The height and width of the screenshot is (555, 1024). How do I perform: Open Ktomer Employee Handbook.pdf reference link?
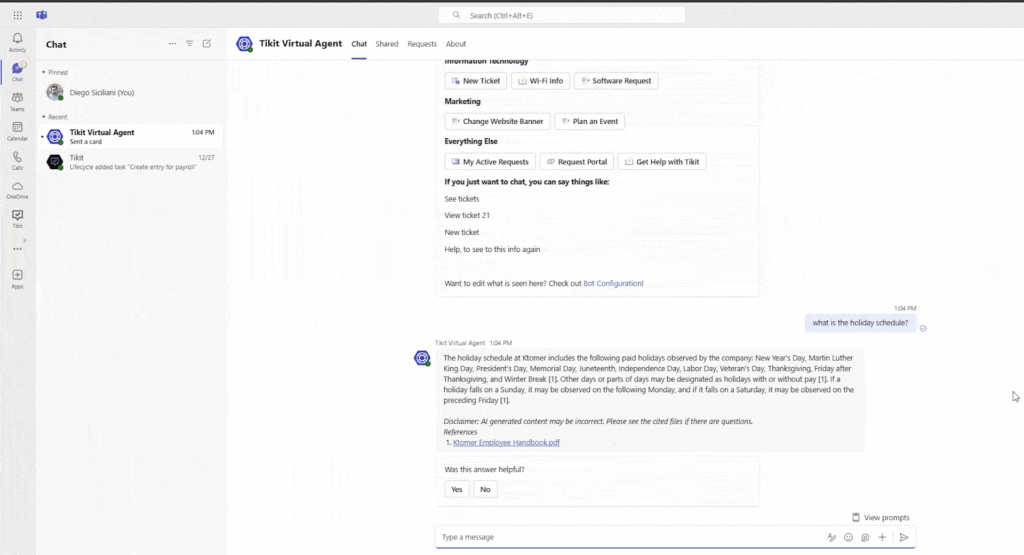coord(506,443)
